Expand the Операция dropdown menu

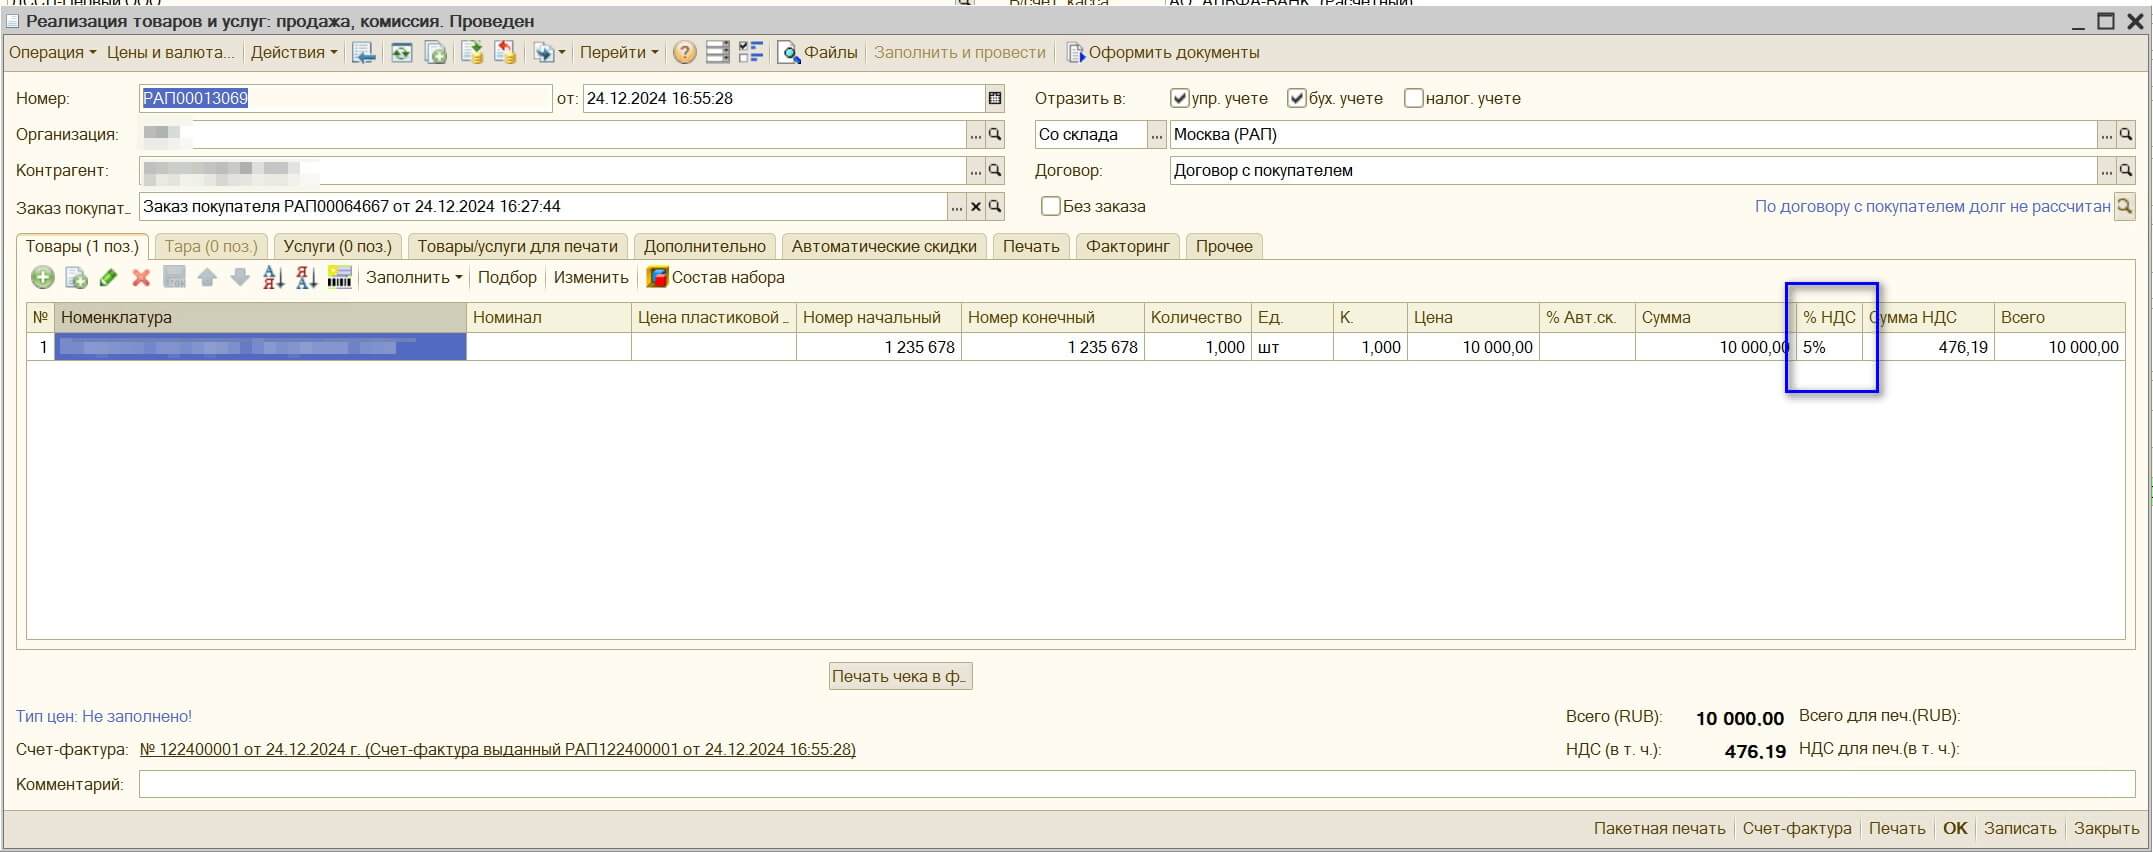click(52, 53)
